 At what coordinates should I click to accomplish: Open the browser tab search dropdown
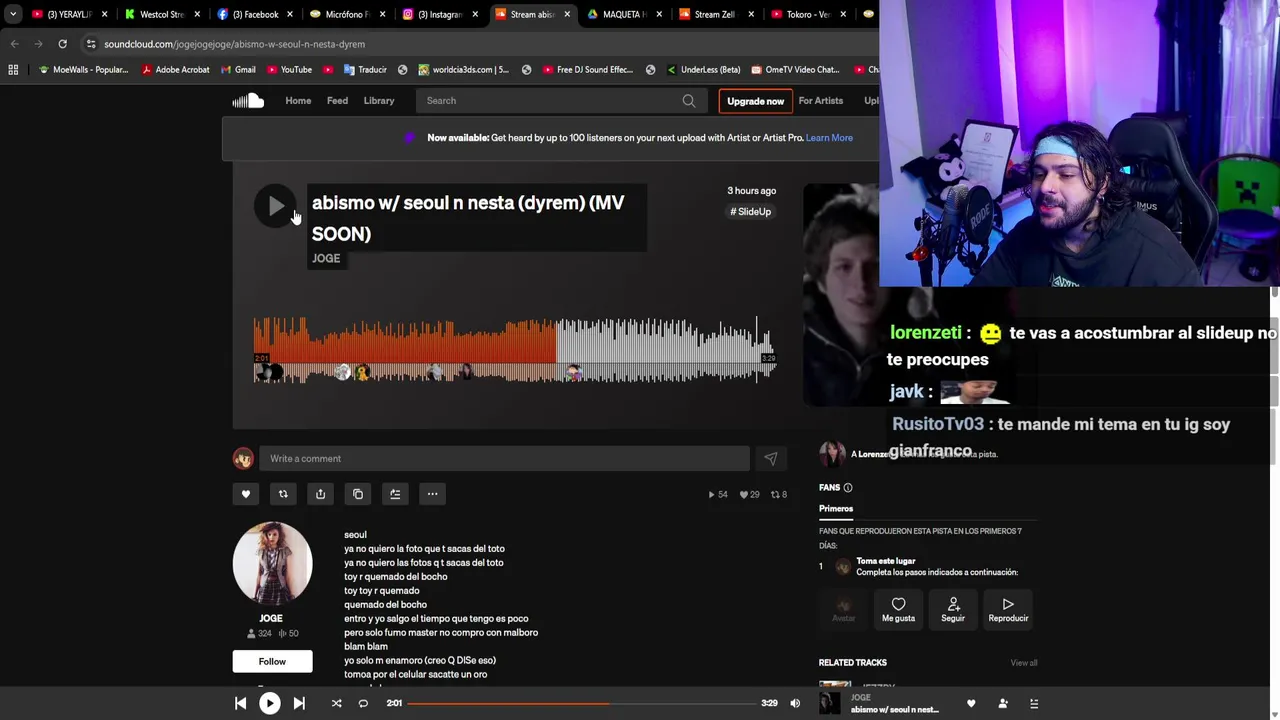tap(12, 14)
